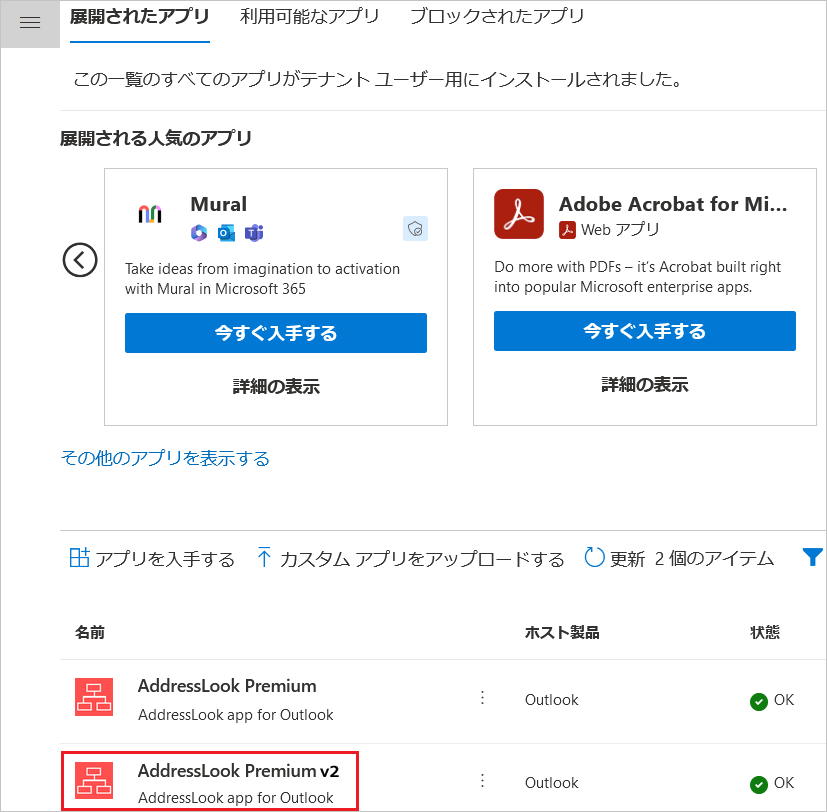Click the Adobe Acrobat app icon
Screen dimensions: 827x812
click(518, 214)
